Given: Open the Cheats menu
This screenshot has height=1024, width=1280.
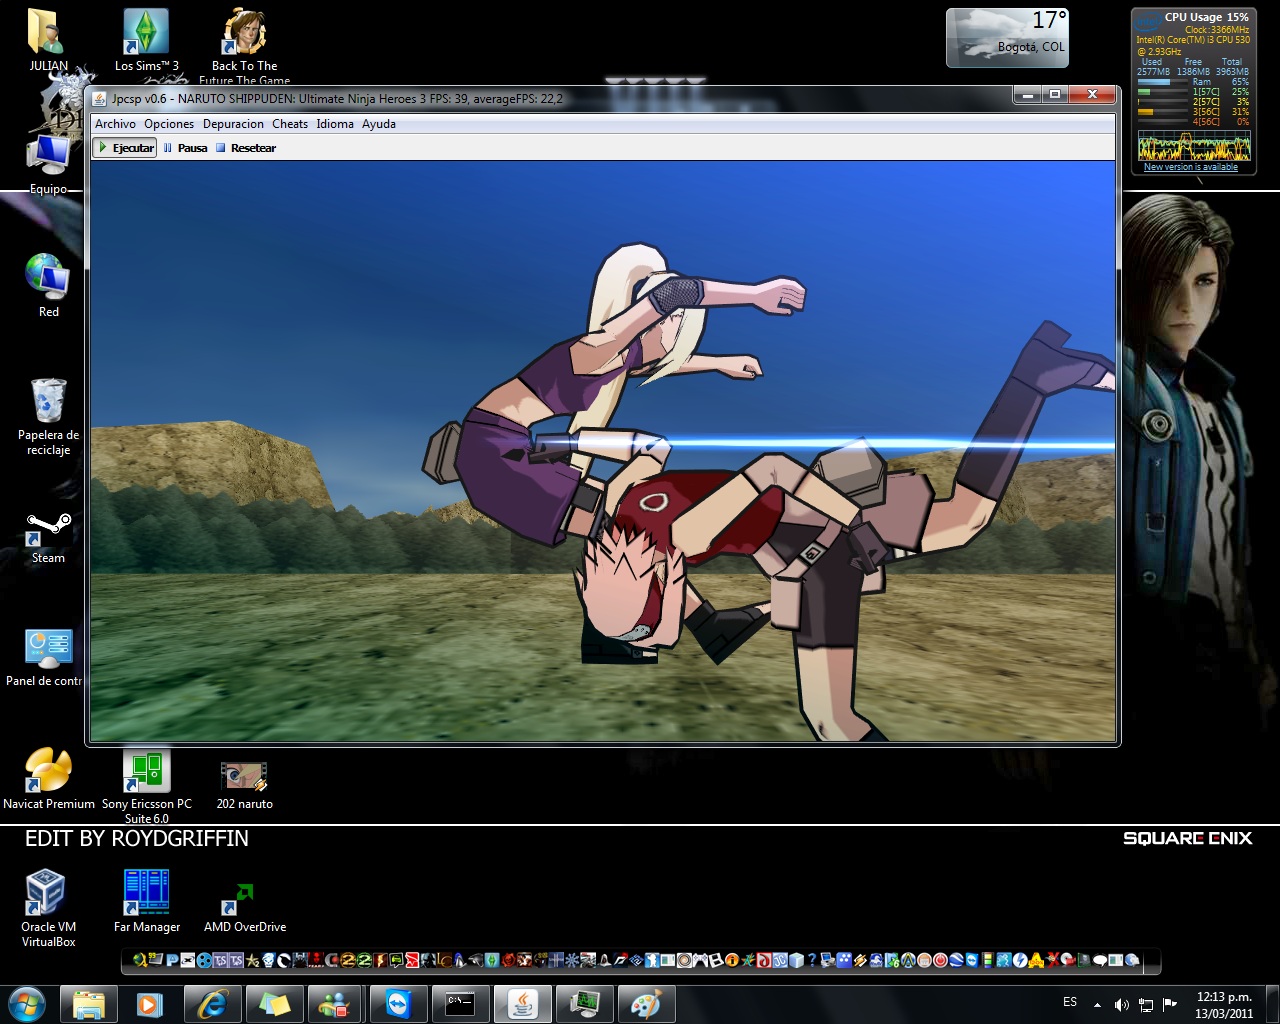Looking at the screenshot, I should [290, 124].
